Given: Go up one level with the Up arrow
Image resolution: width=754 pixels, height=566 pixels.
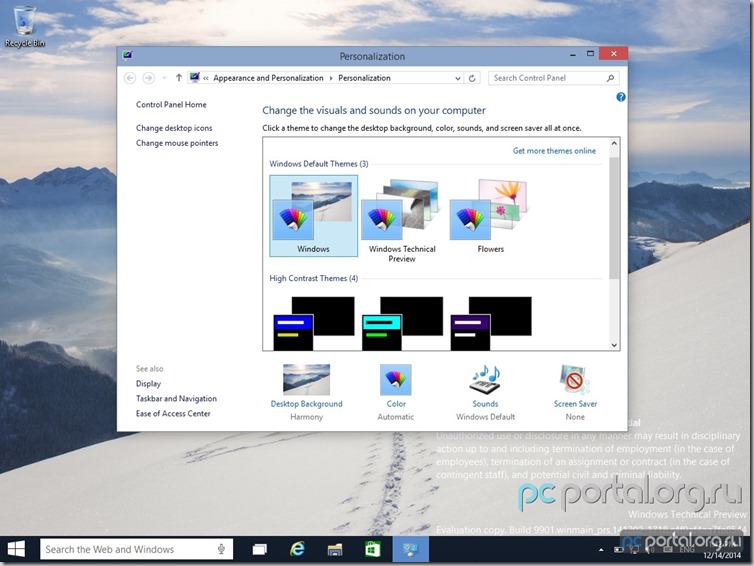Looking at the screenshot, I should (178, 78).
